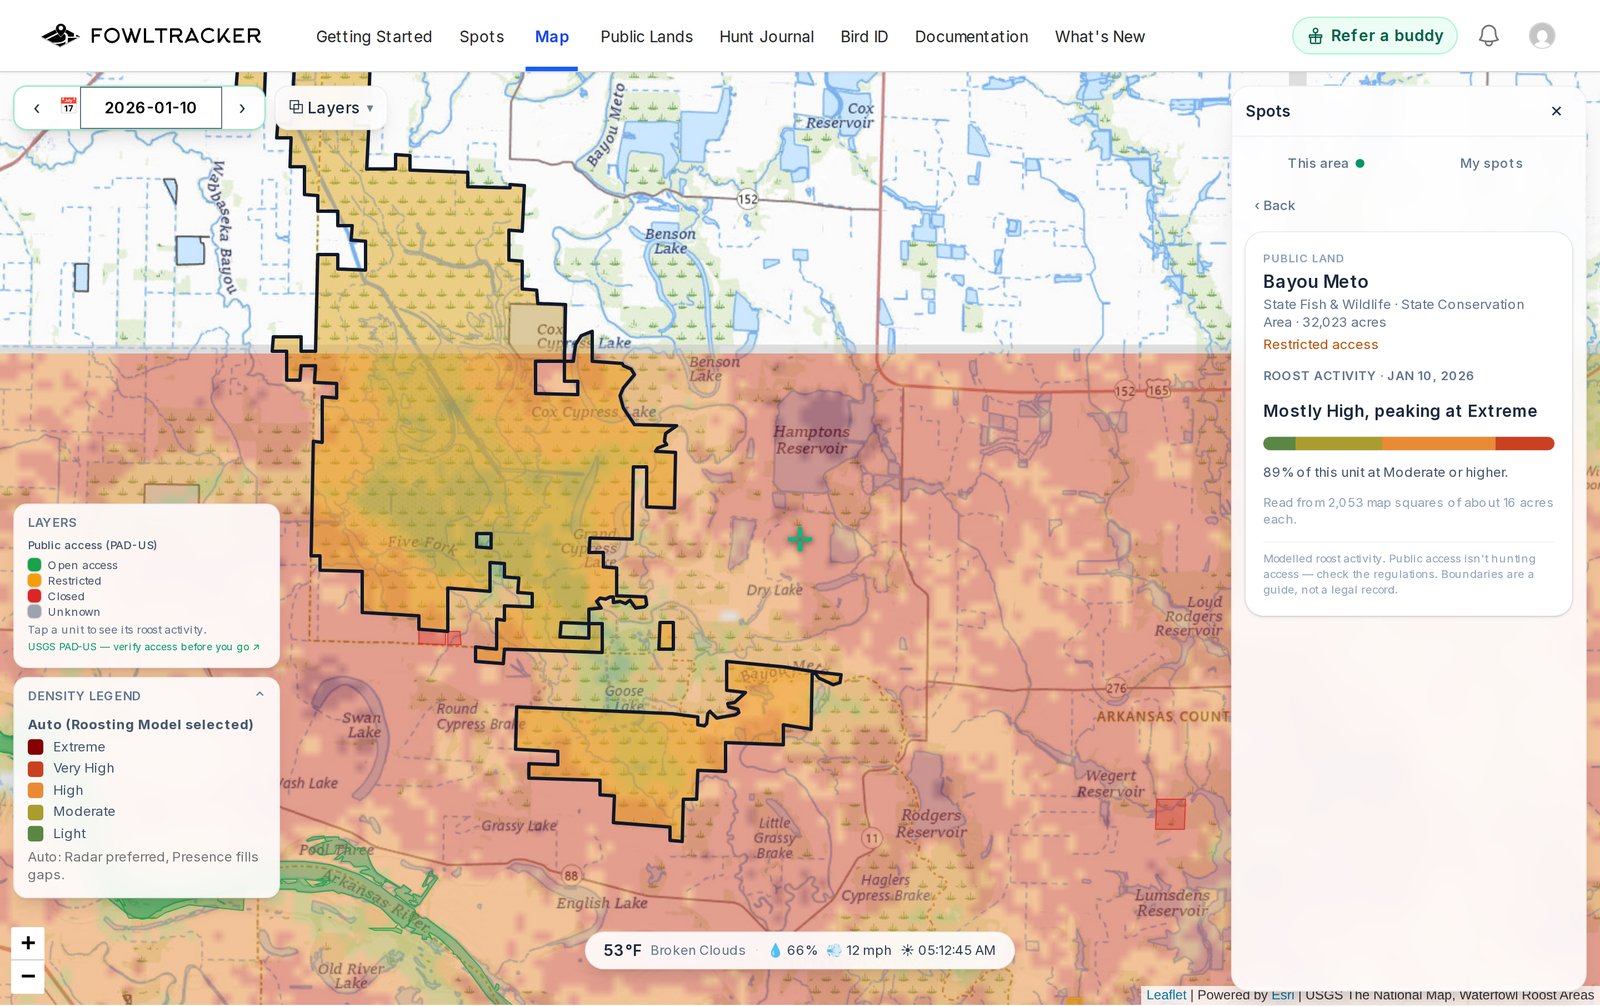This screenshot has height=1006, width=1600.
Task: Open the user profile avatar
Action: tap(1542, 36)
